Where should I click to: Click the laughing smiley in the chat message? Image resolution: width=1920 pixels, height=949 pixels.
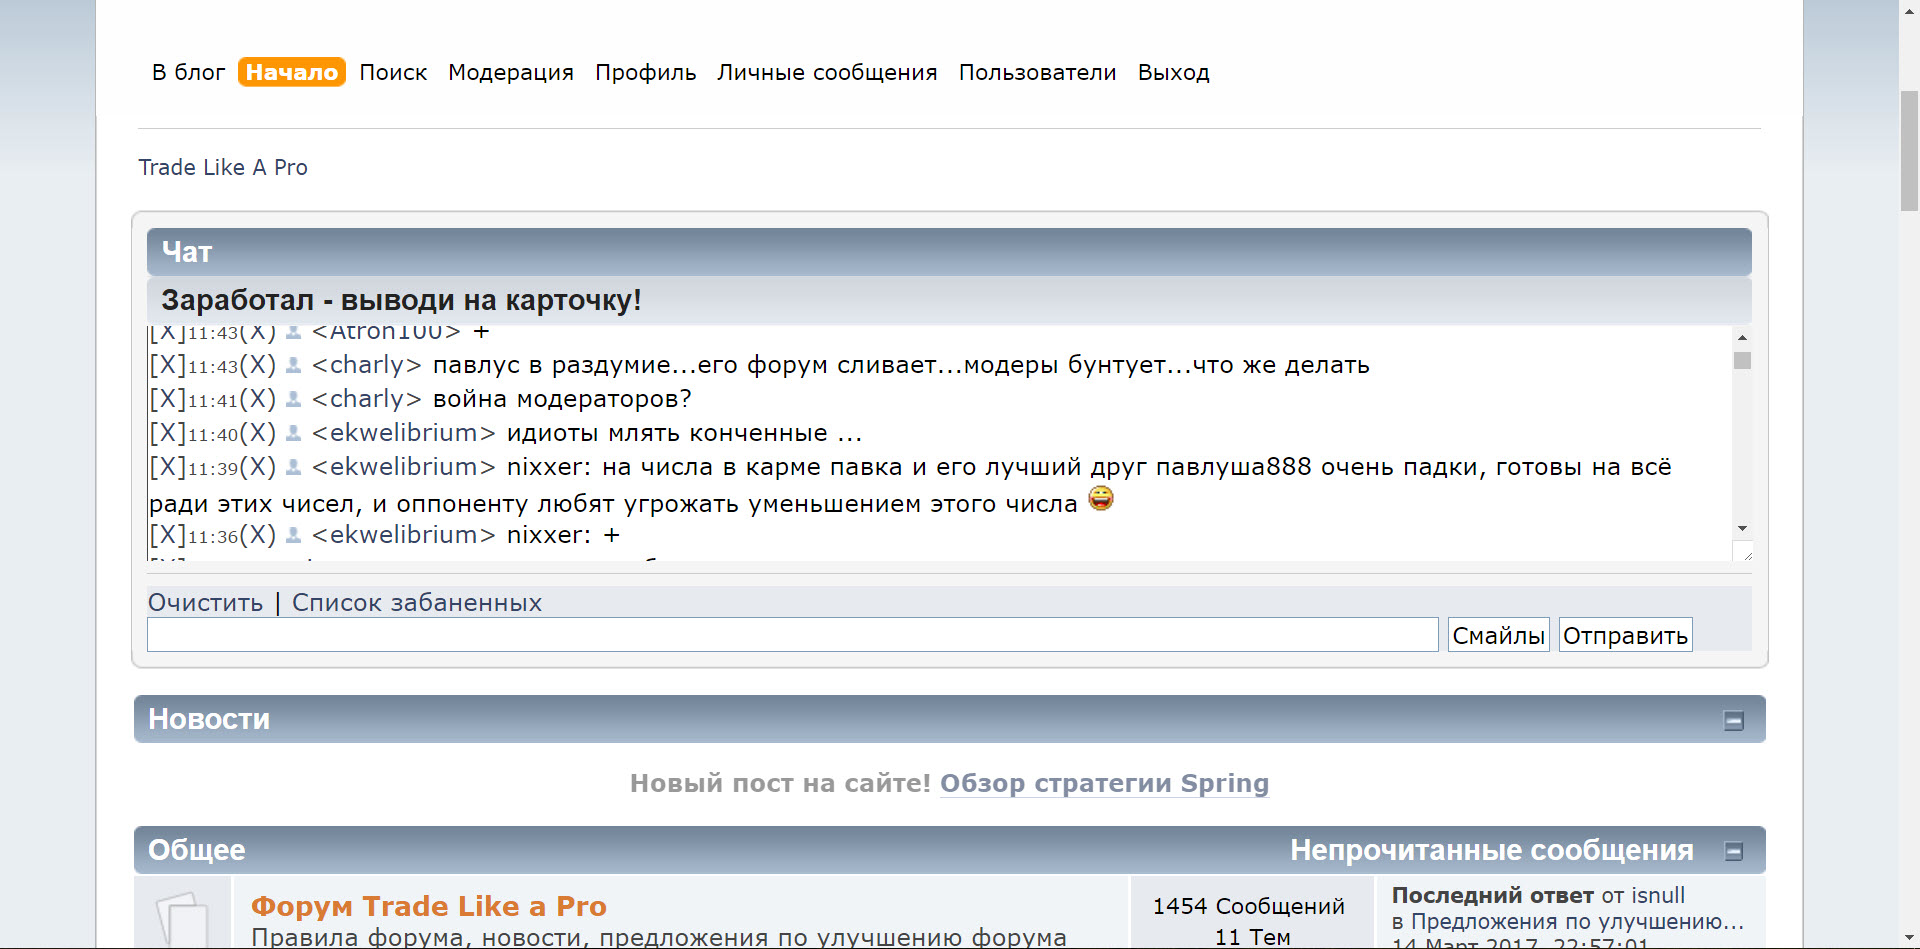click(1101, 498)
